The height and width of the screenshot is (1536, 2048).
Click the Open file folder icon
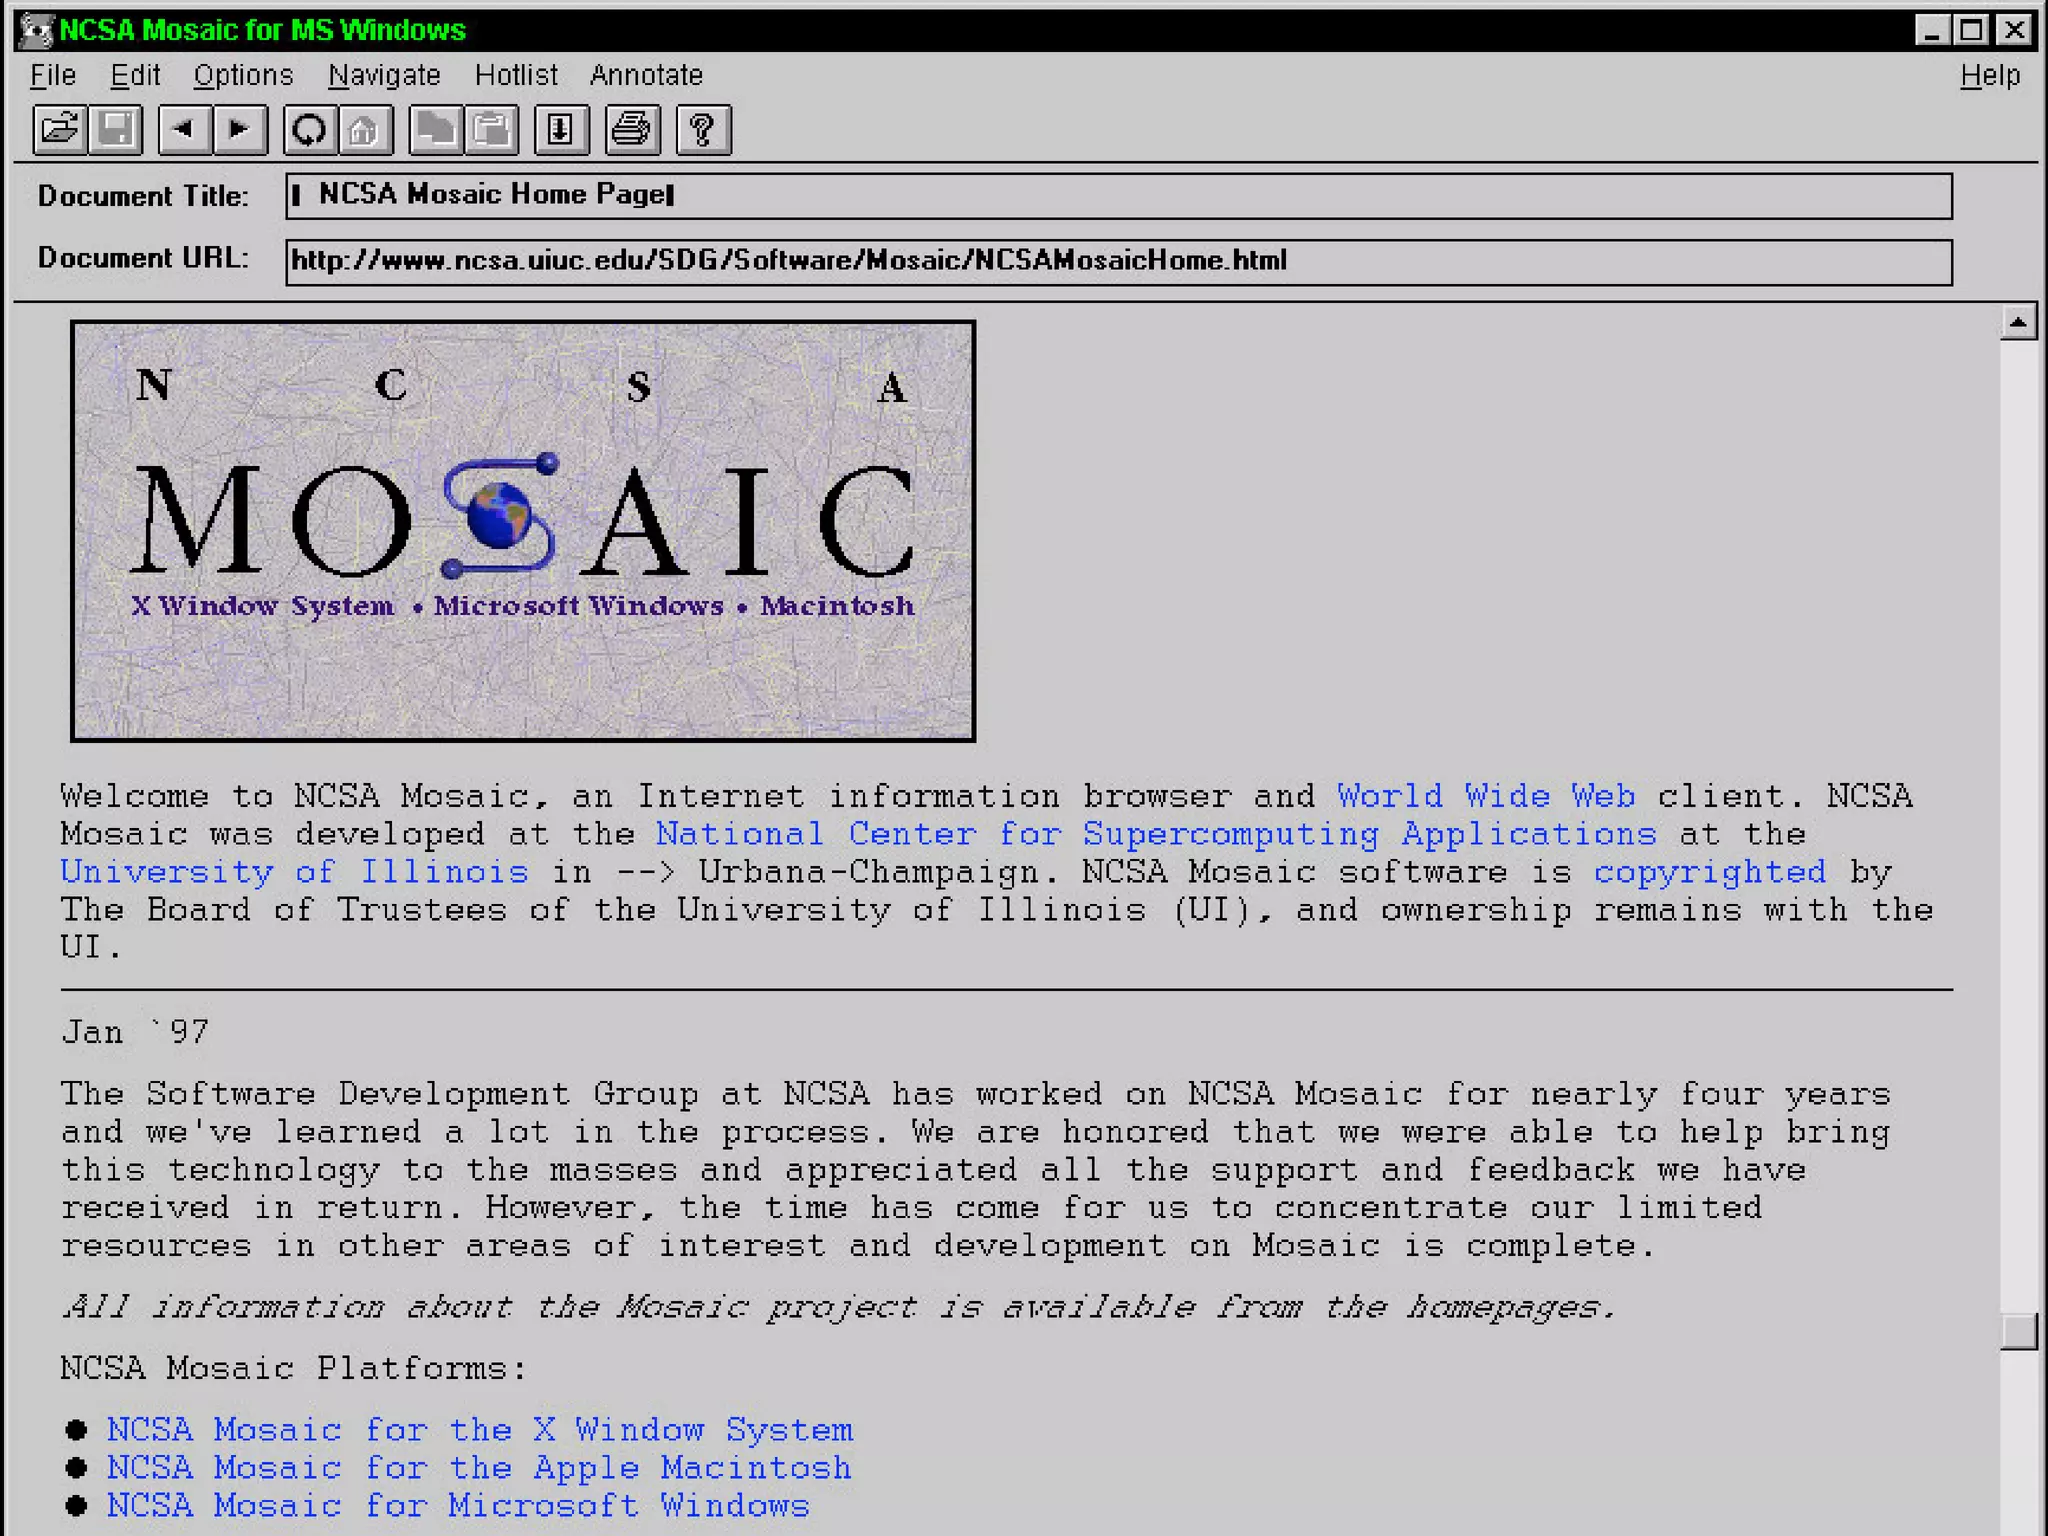(x=60, y=130)
